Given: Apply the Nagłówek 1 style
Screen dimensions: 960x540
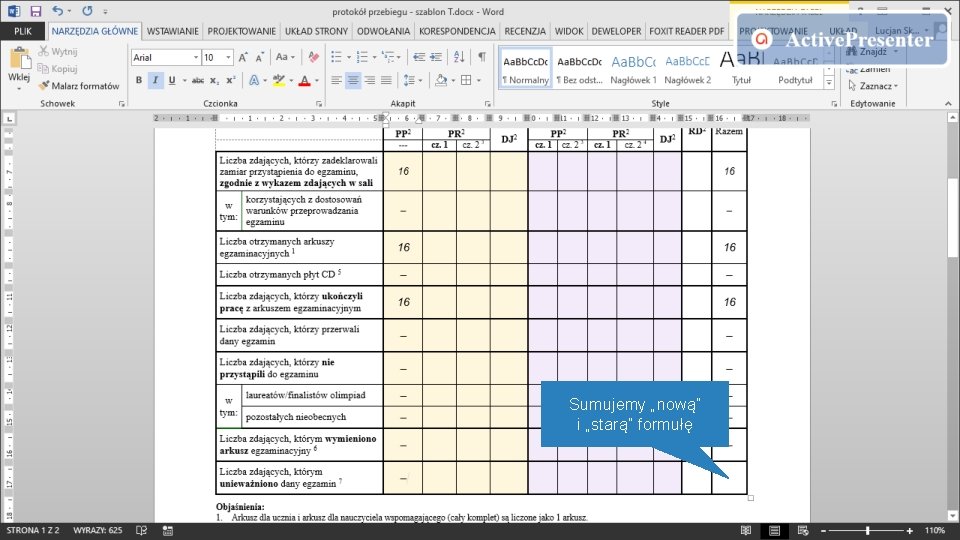Looking at the screenshot, I should click(x=633, y=69).
